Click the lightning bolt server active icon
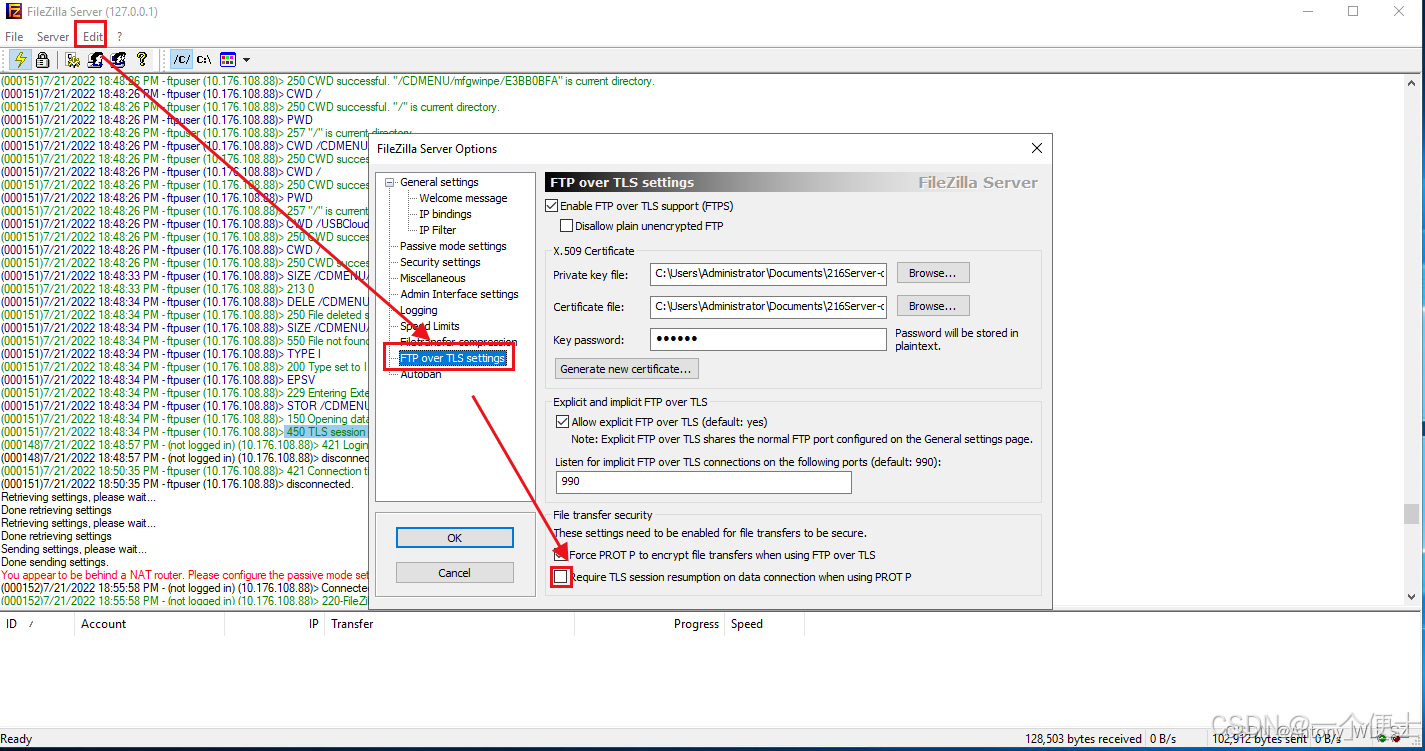 pyautogui.click(x=19, y=60)
